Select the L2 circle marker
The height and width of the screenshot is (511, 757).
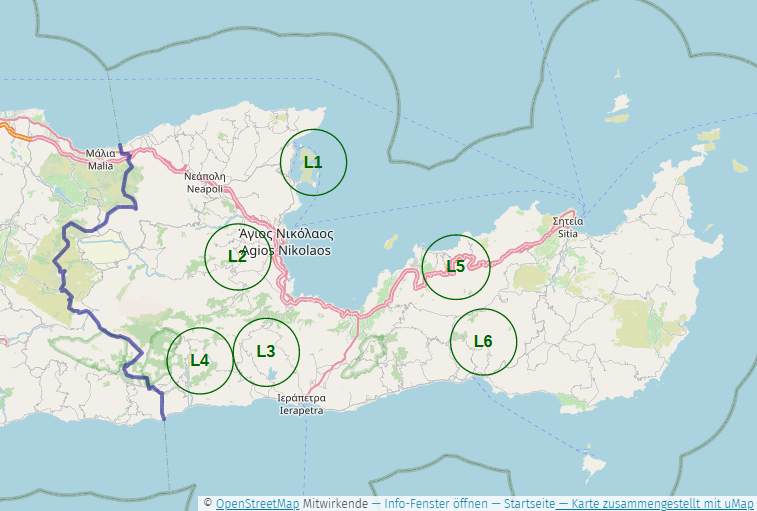pos(237,256)
